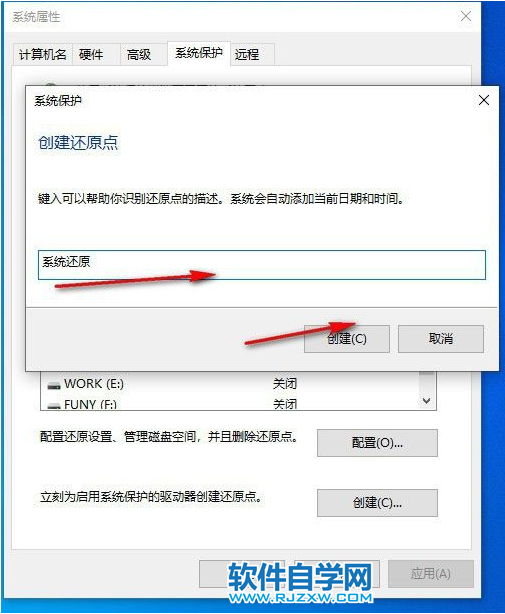This screenshot has height=614, width=505.
Task: Click the 应用(A) button
Action: (431, 574)
